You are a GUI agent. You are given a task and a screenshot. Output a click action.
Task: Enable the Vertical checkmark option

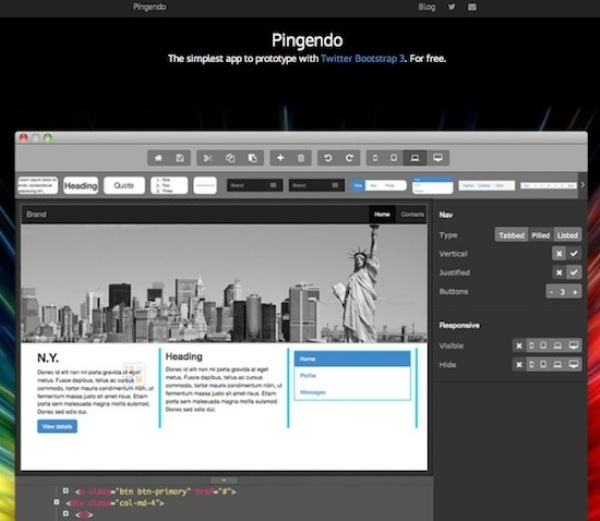[574, 254]
